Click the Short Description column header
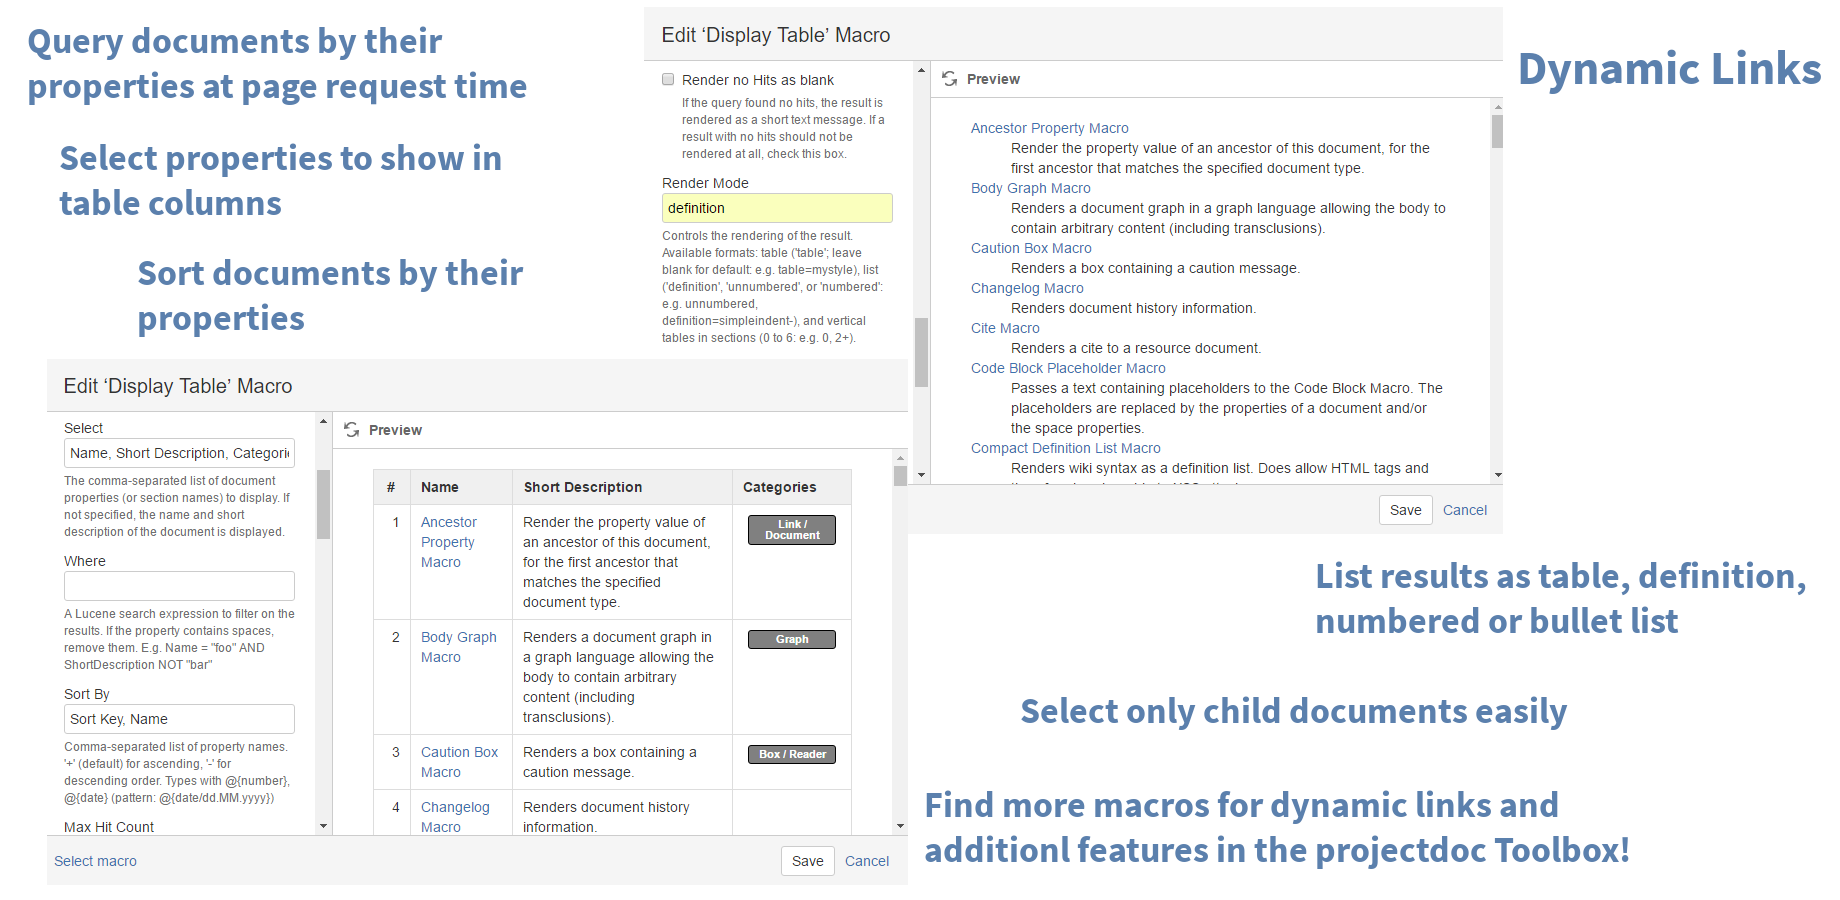1840x900 pixels. tap(582, 487)
